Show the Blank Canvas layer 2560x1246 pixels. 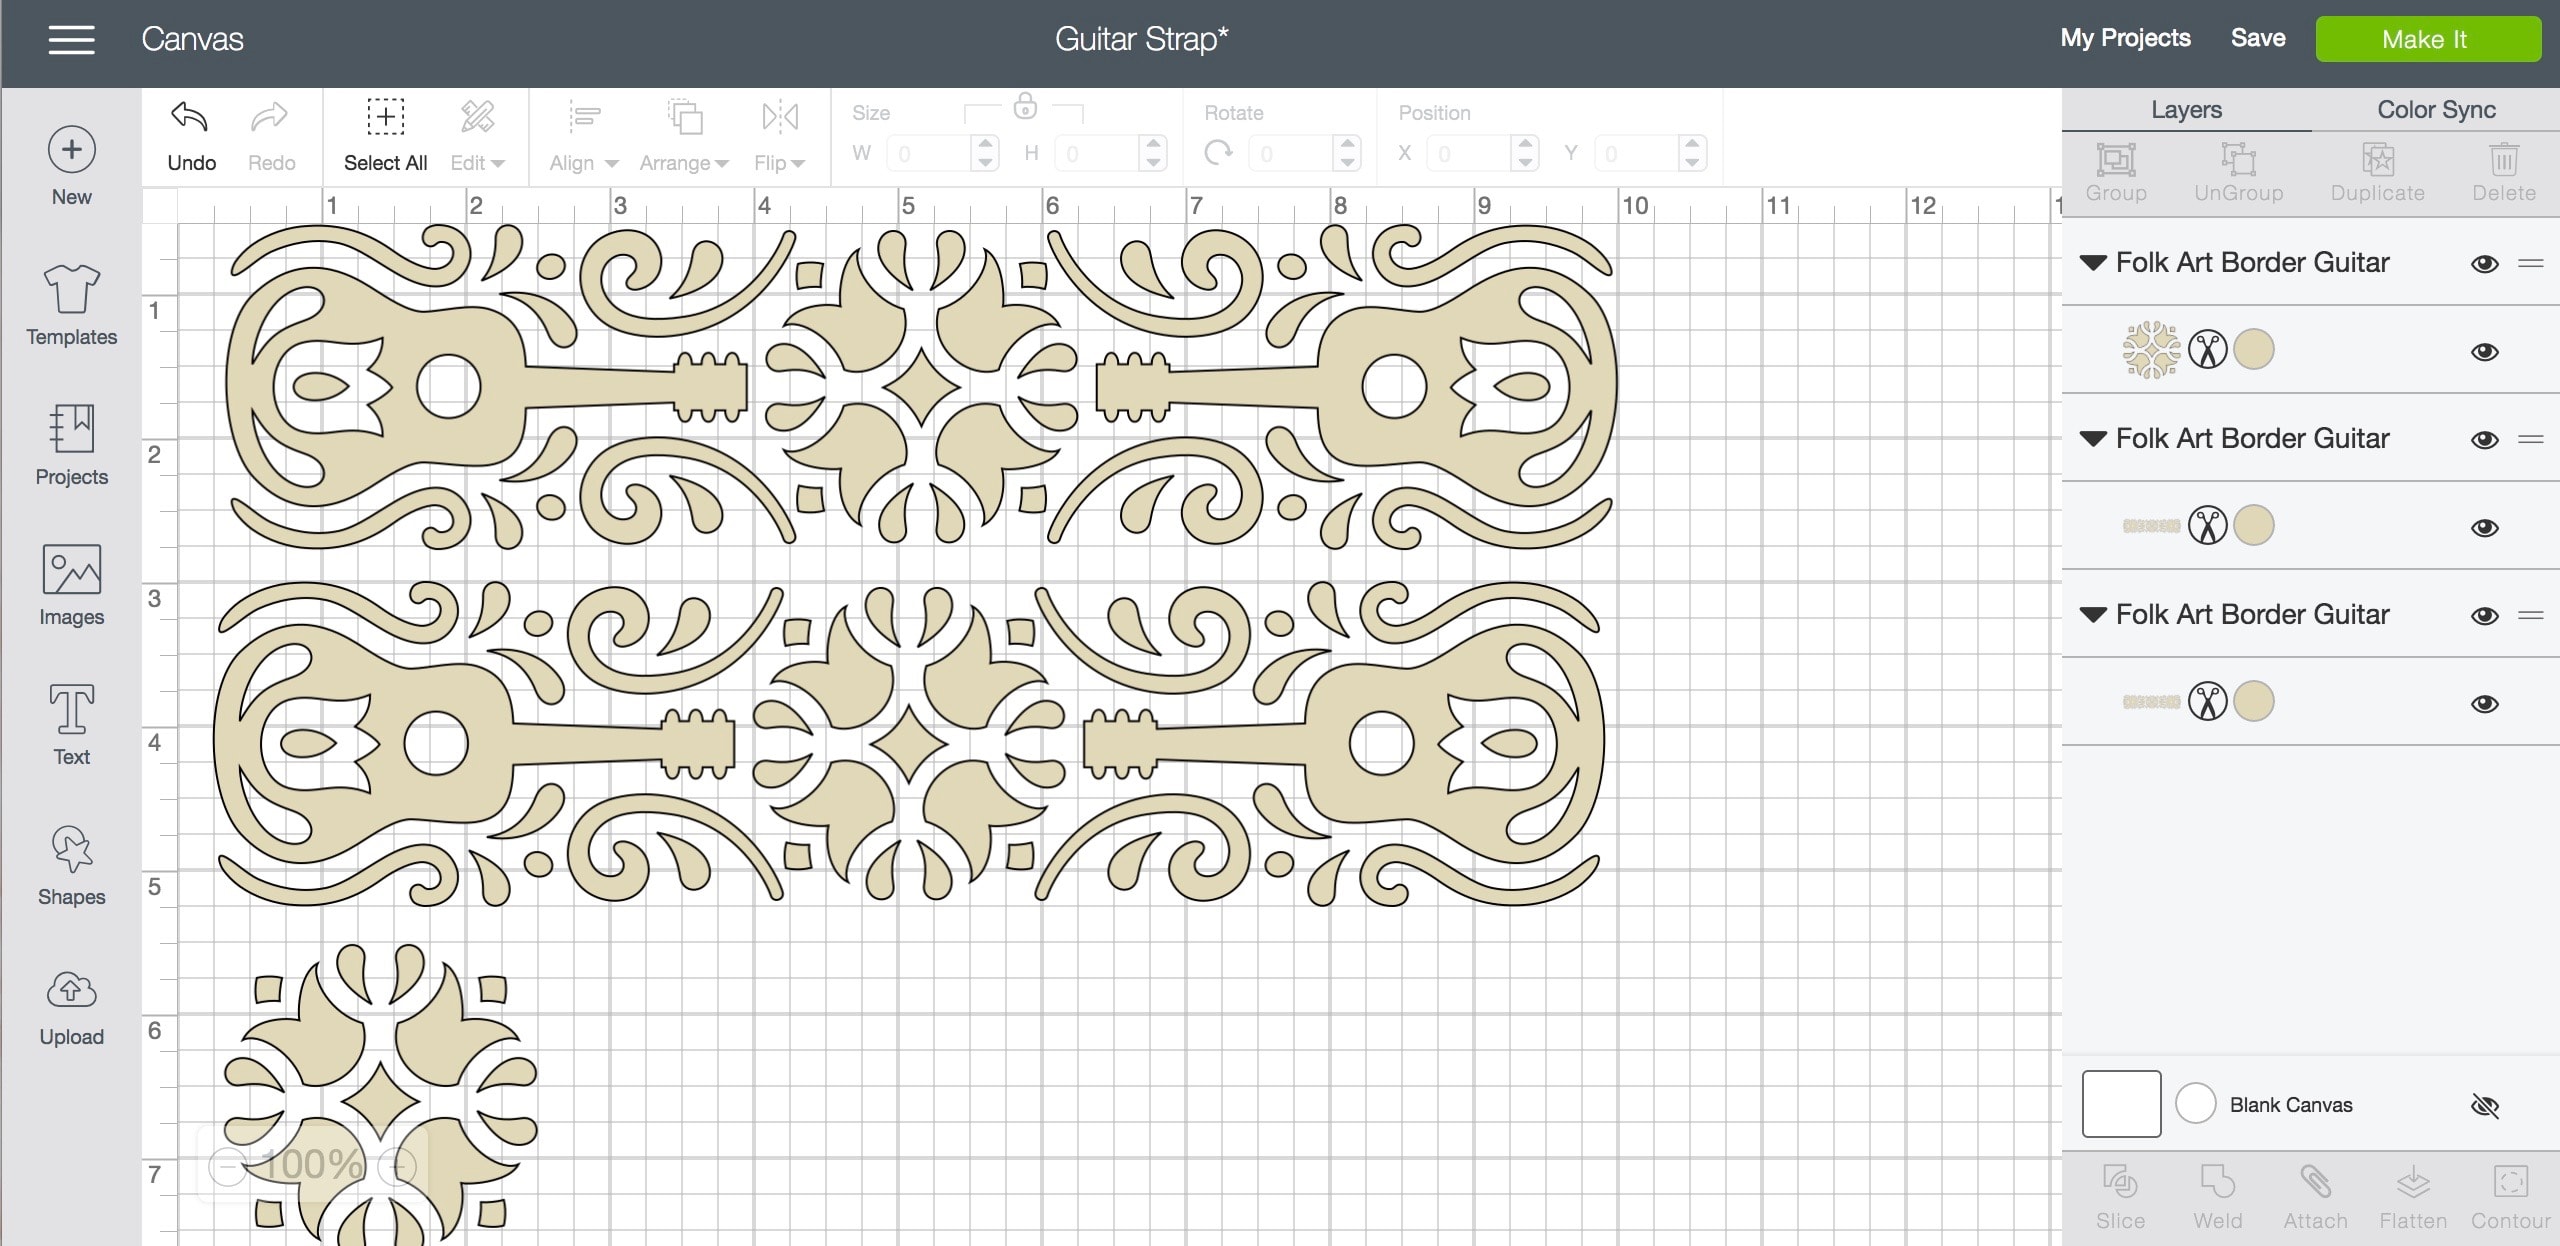tap(2484, 1105)
